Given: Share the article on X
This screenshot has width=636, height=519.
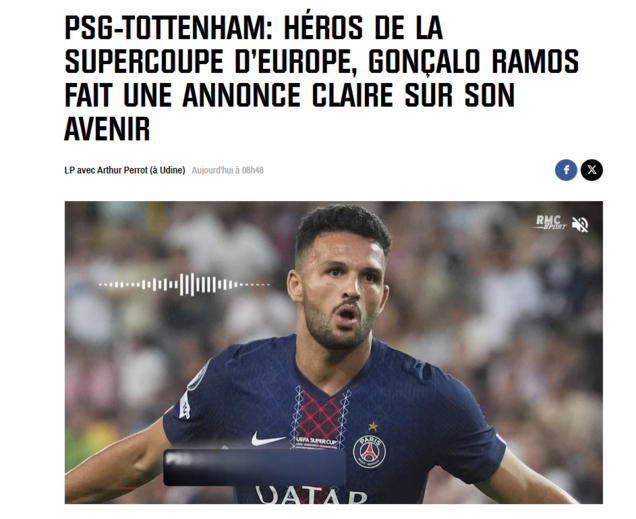Looking at the screenshot, I should click(591, 170).
